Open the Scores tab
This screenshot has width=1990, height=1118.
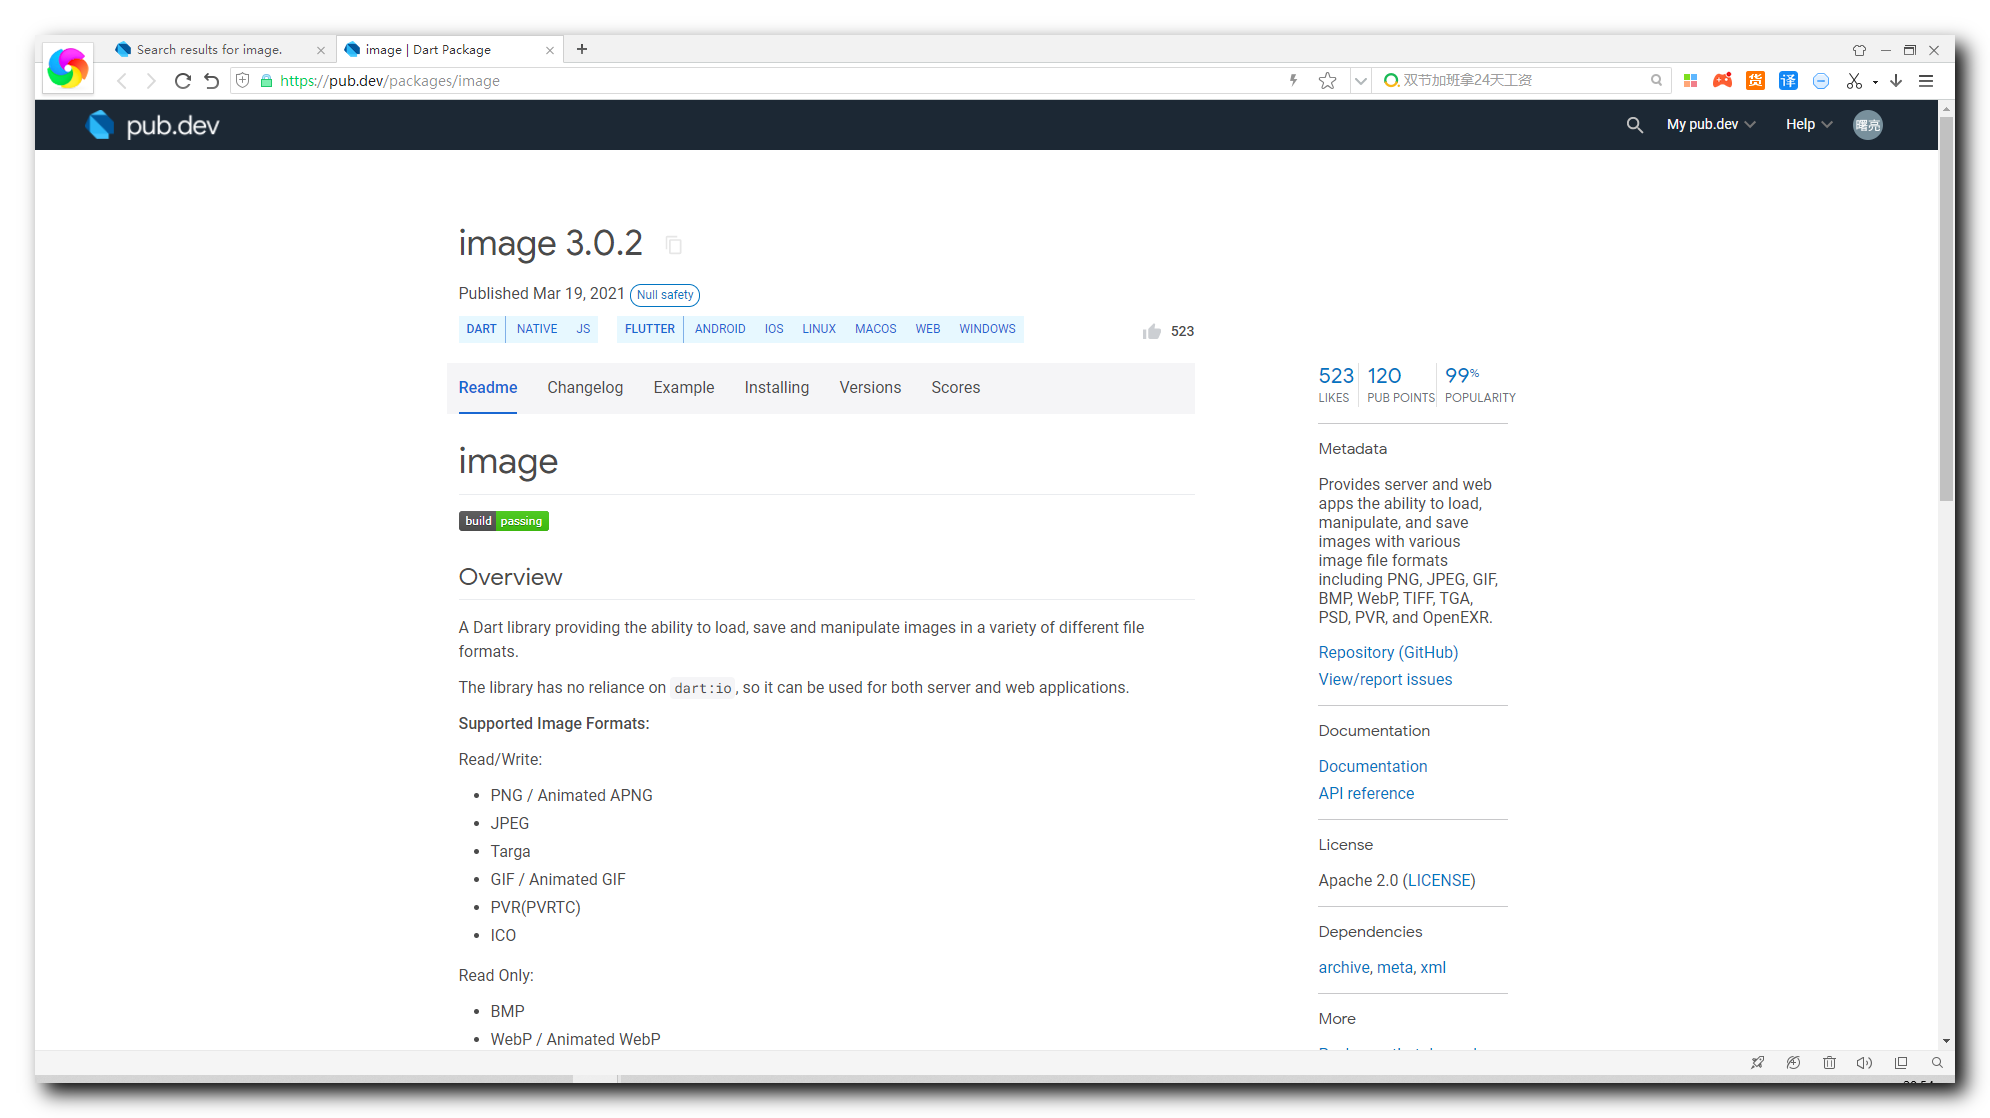tap(956, 388)
